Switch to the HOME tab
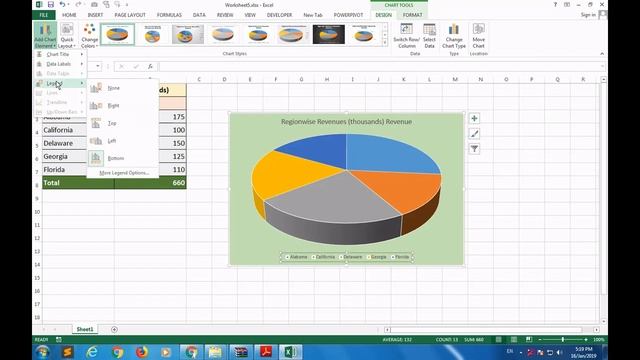This screenshot has height=360, width=640. [69, 15]
